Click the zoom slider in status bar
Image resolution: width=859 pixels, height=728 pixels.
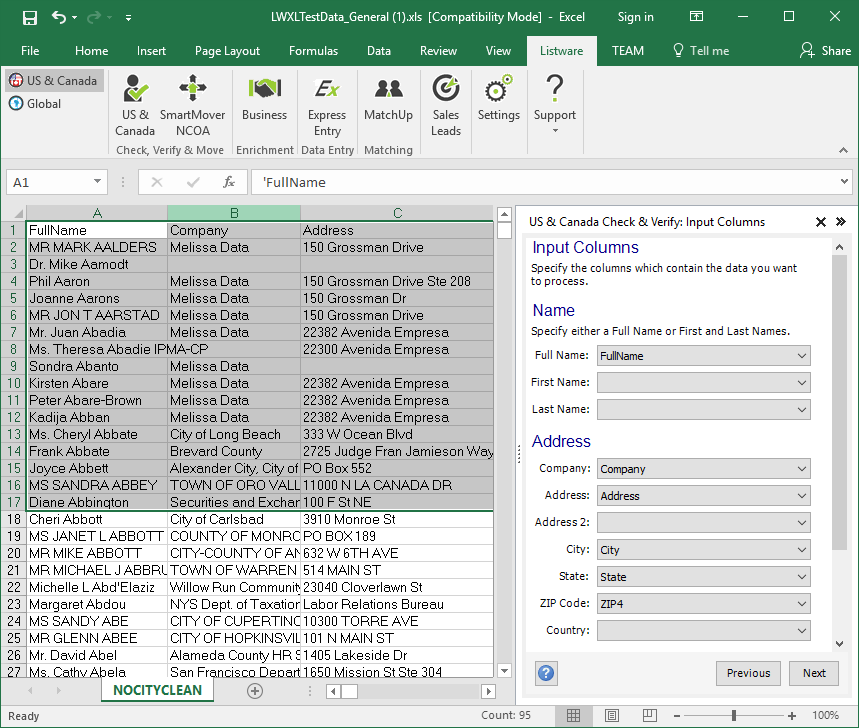(733, 715)
